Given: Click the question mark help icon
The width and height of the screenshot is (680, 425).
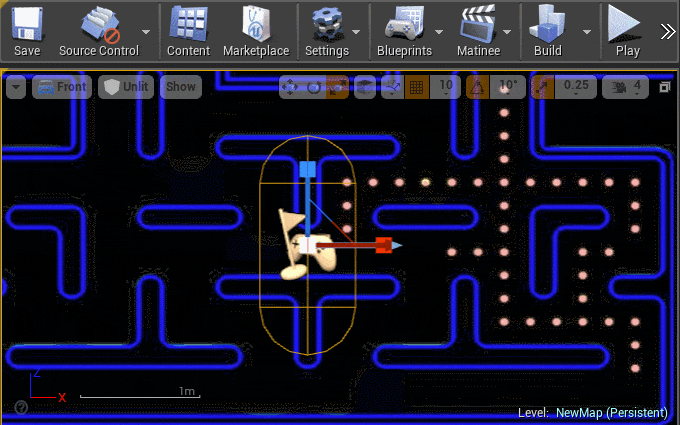Looking at the screenshot, I should click(21, 407).
